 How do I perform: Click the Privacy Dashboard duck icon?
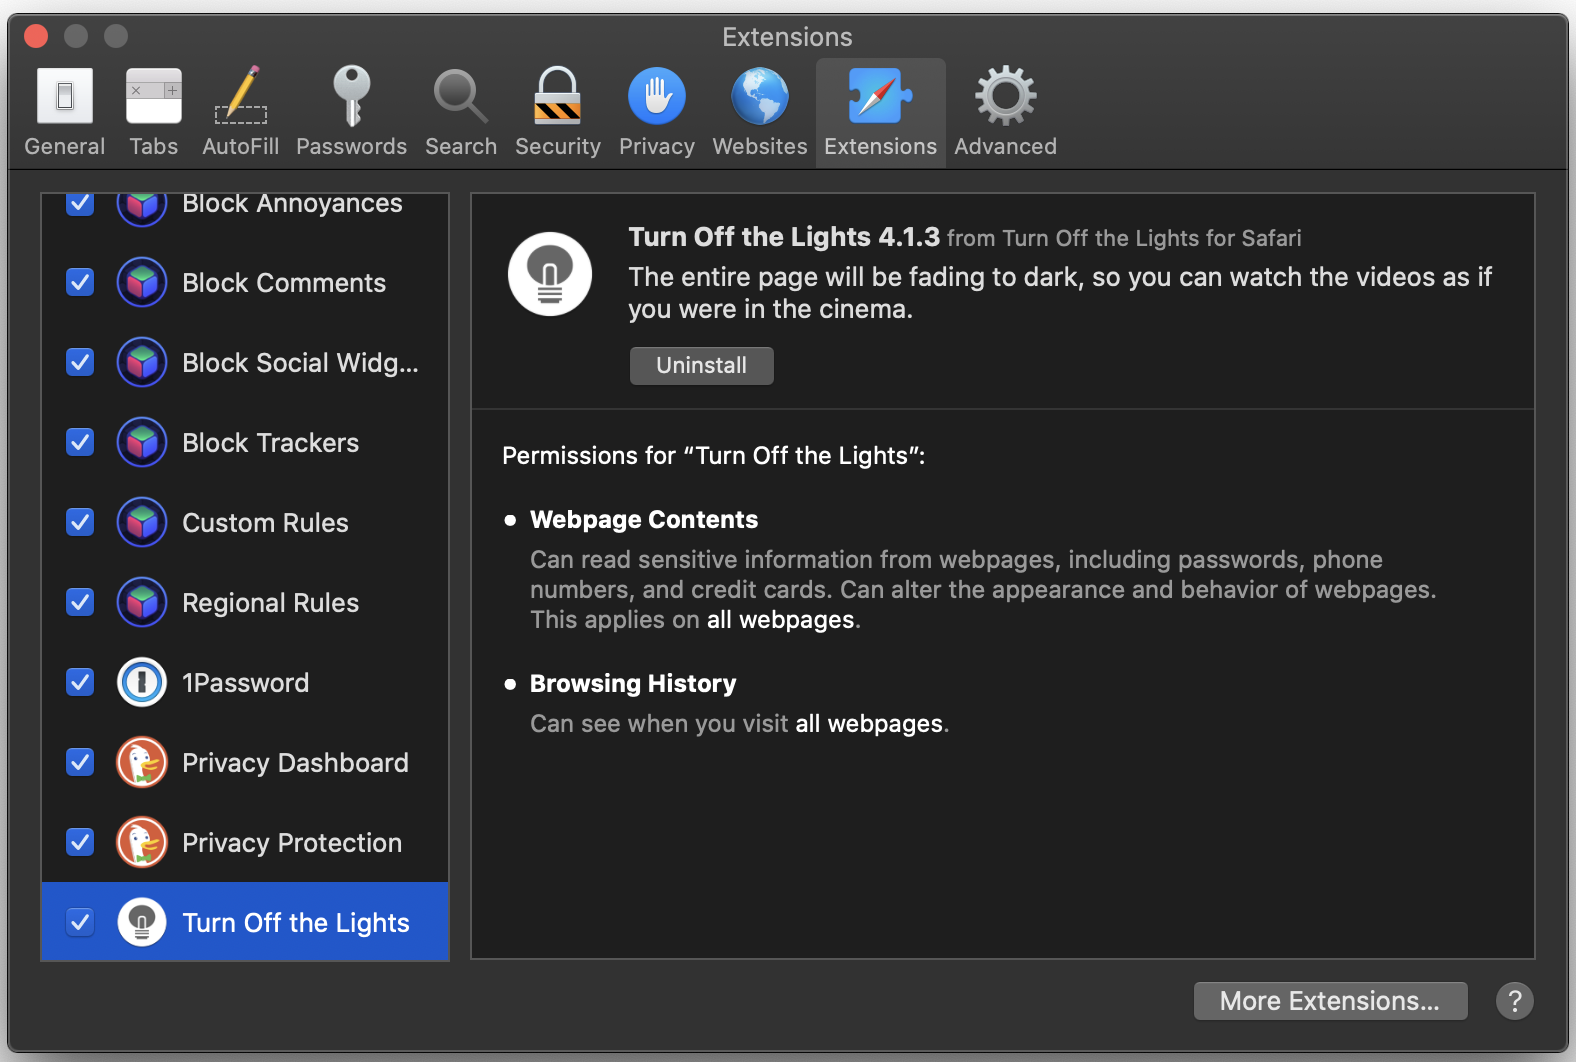coord(142,762)
